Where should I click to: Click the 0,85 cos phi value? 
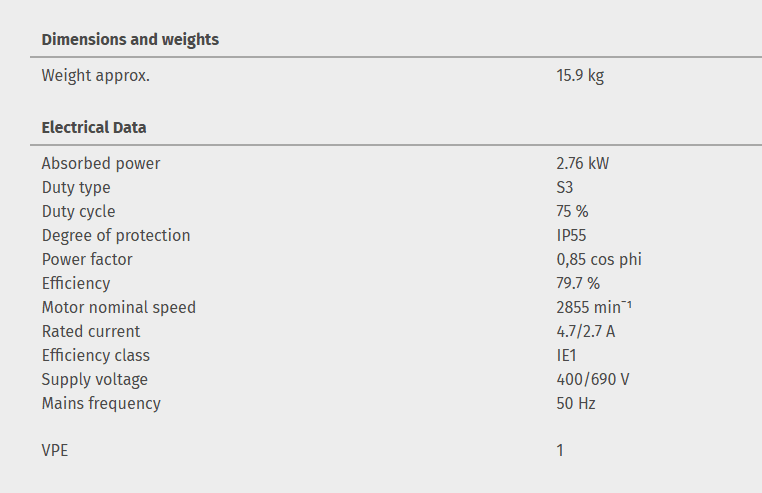pyautogui.click(x=599, y=259)
